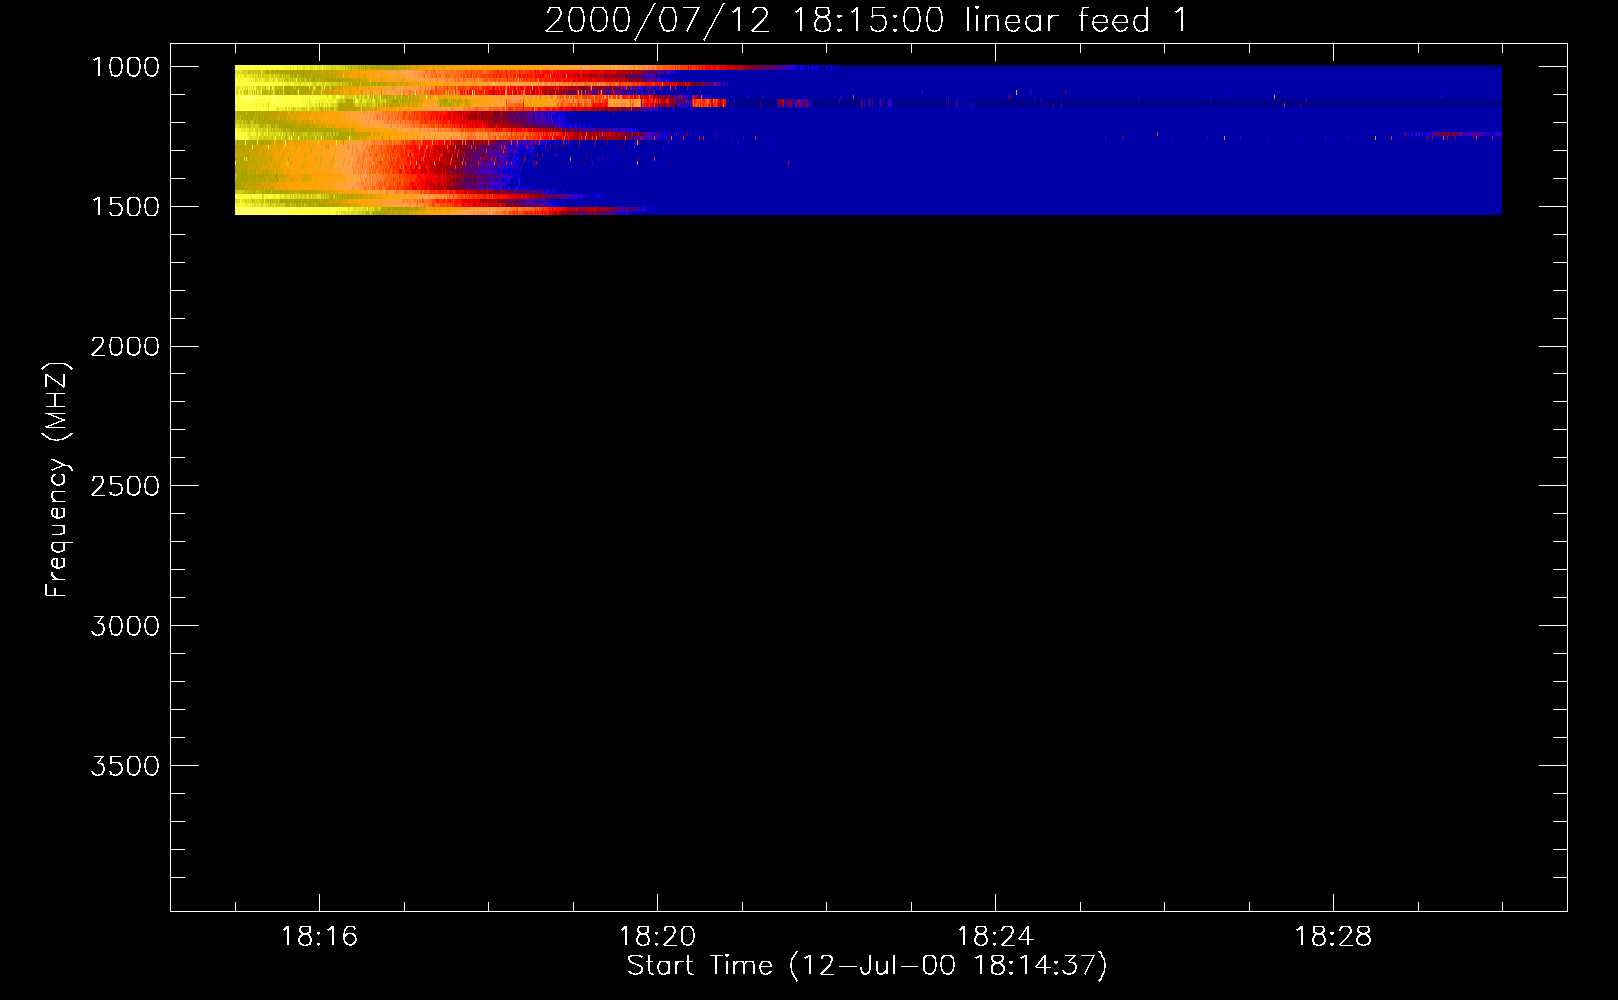
Task: Select the 3000 frequency tick label
Action: coord(125,626)
